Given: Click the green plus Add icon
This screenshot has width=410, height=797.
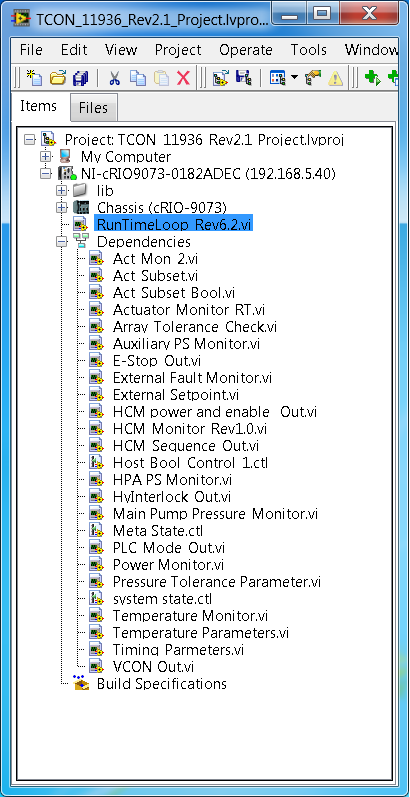Looking at the screenshot, I should click(372, 78).
